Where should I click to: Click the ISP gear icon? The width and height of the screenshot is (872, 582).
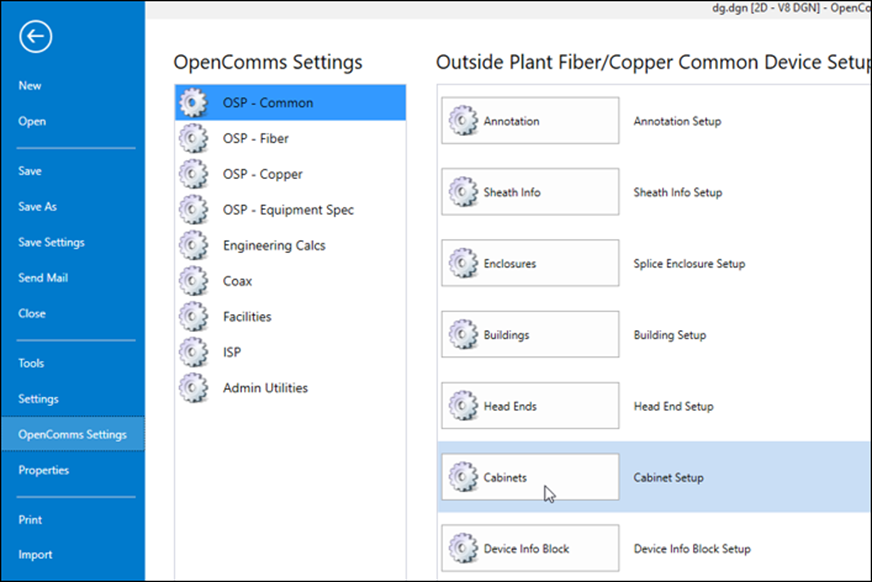pos(194,352)
